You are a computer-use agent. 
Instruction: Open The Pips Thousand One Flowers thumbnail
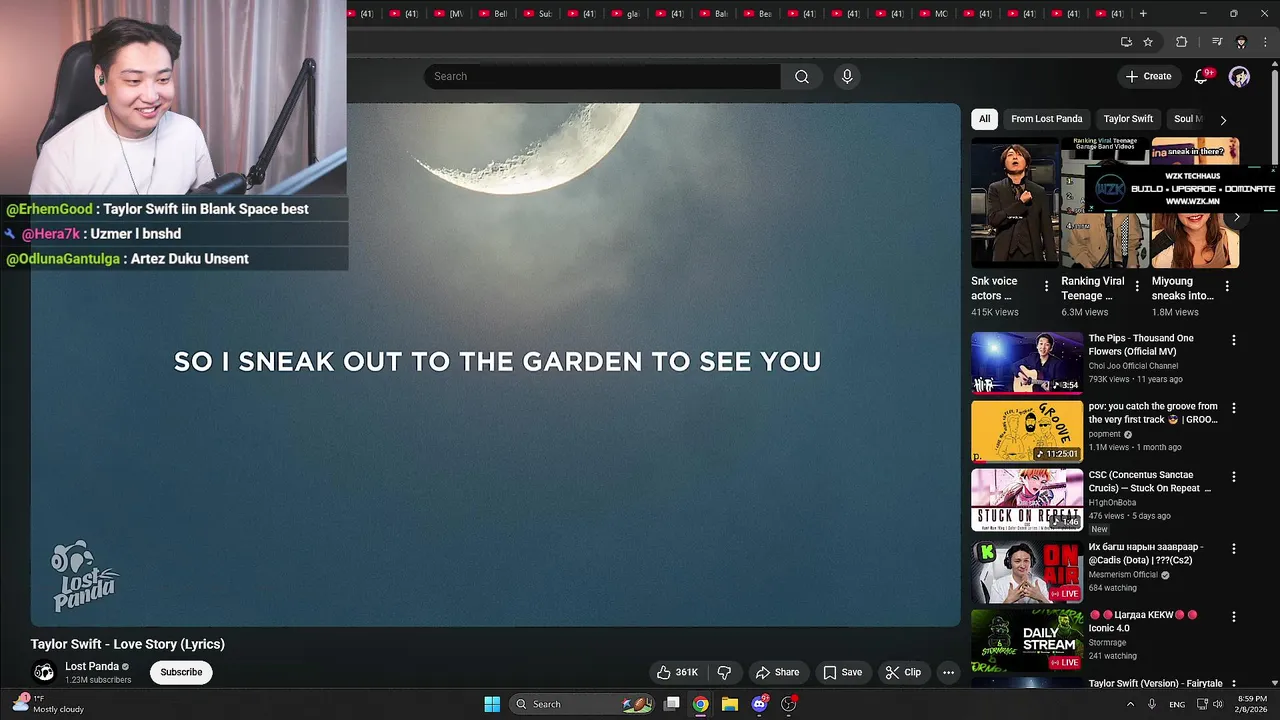pos(1027,363)
